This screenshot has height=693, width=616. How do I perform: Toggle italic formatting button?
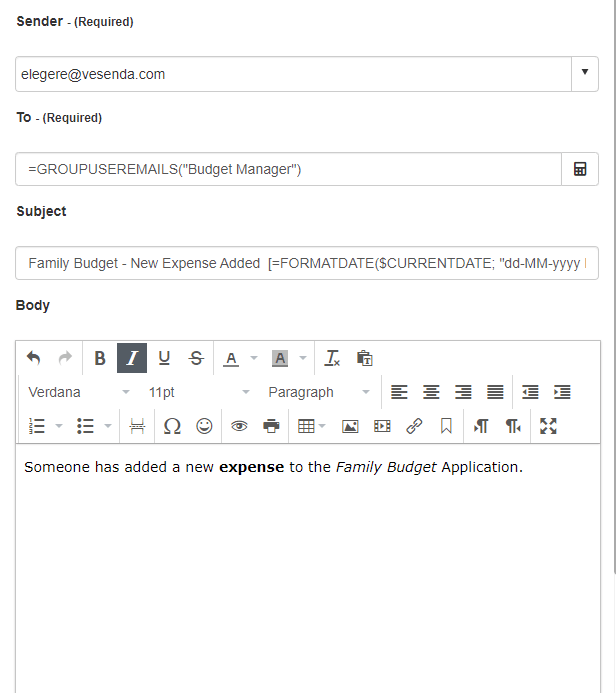132,358
